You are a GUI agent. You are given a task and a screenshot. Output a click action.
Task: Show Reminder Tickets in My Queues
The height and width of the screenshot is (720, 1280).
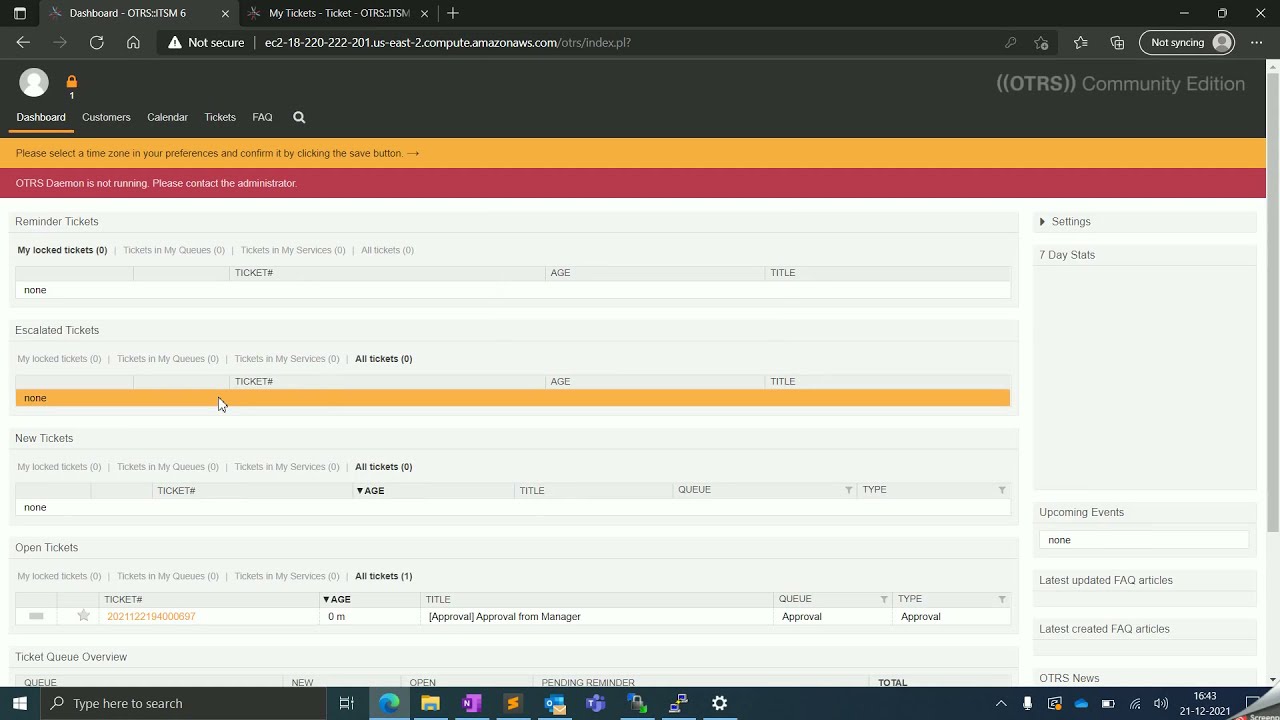point(174,250)
